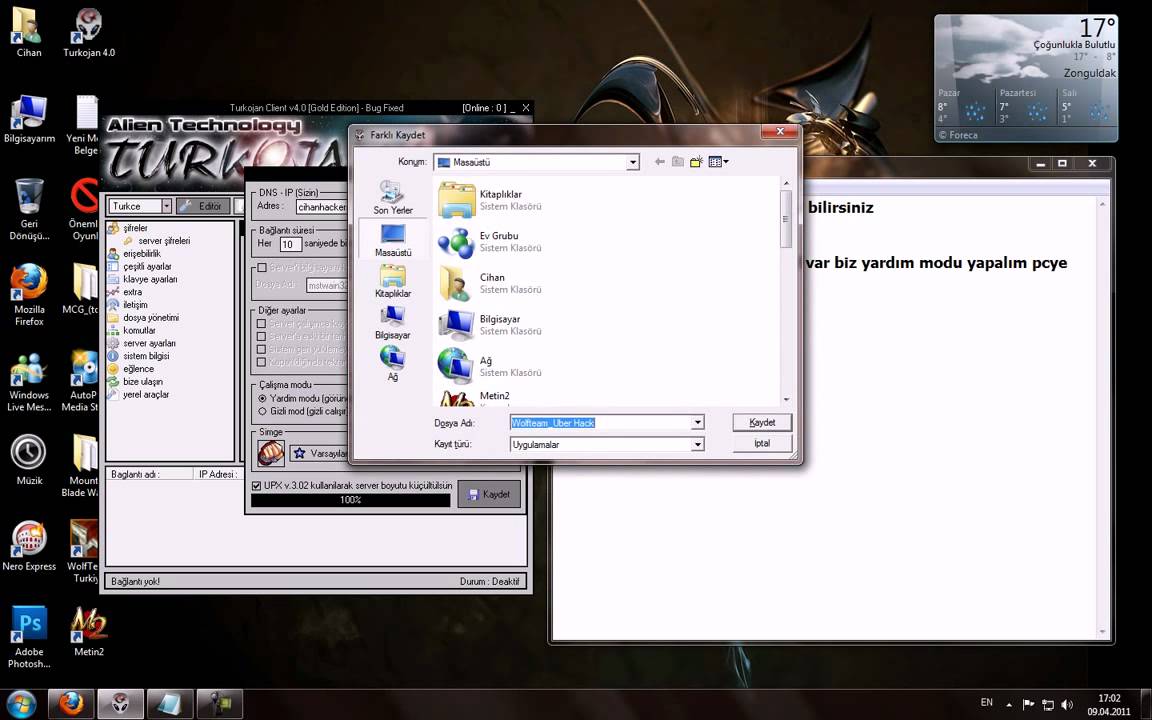Viewport: 1152px width, 720px height.
Task: Open Cihan folder in the file list
Action: [x=489, y=284]
